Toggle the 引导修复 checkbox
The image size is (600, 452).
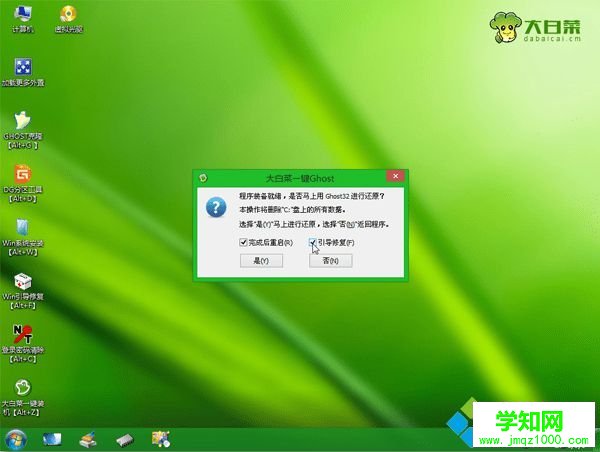313,243
